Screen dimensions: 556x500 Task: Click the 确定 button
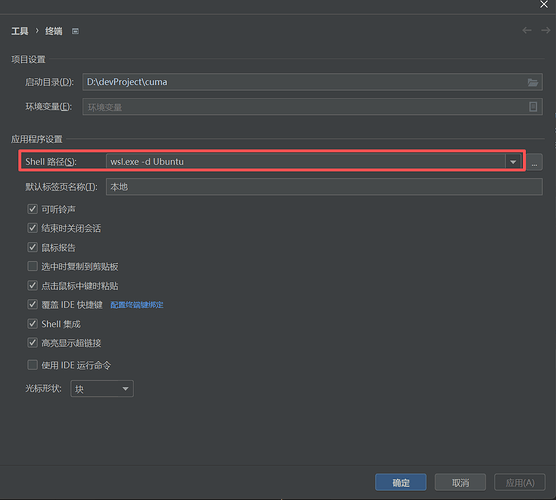click(x=401, y=482)
